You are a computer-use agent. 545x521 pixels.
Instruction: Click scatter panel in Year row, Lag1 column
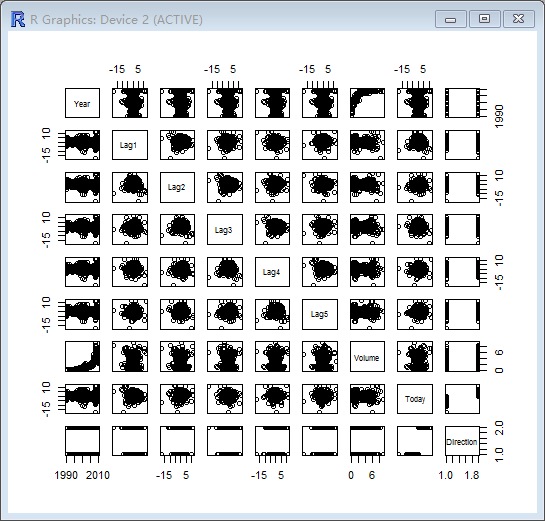[130, 103]
